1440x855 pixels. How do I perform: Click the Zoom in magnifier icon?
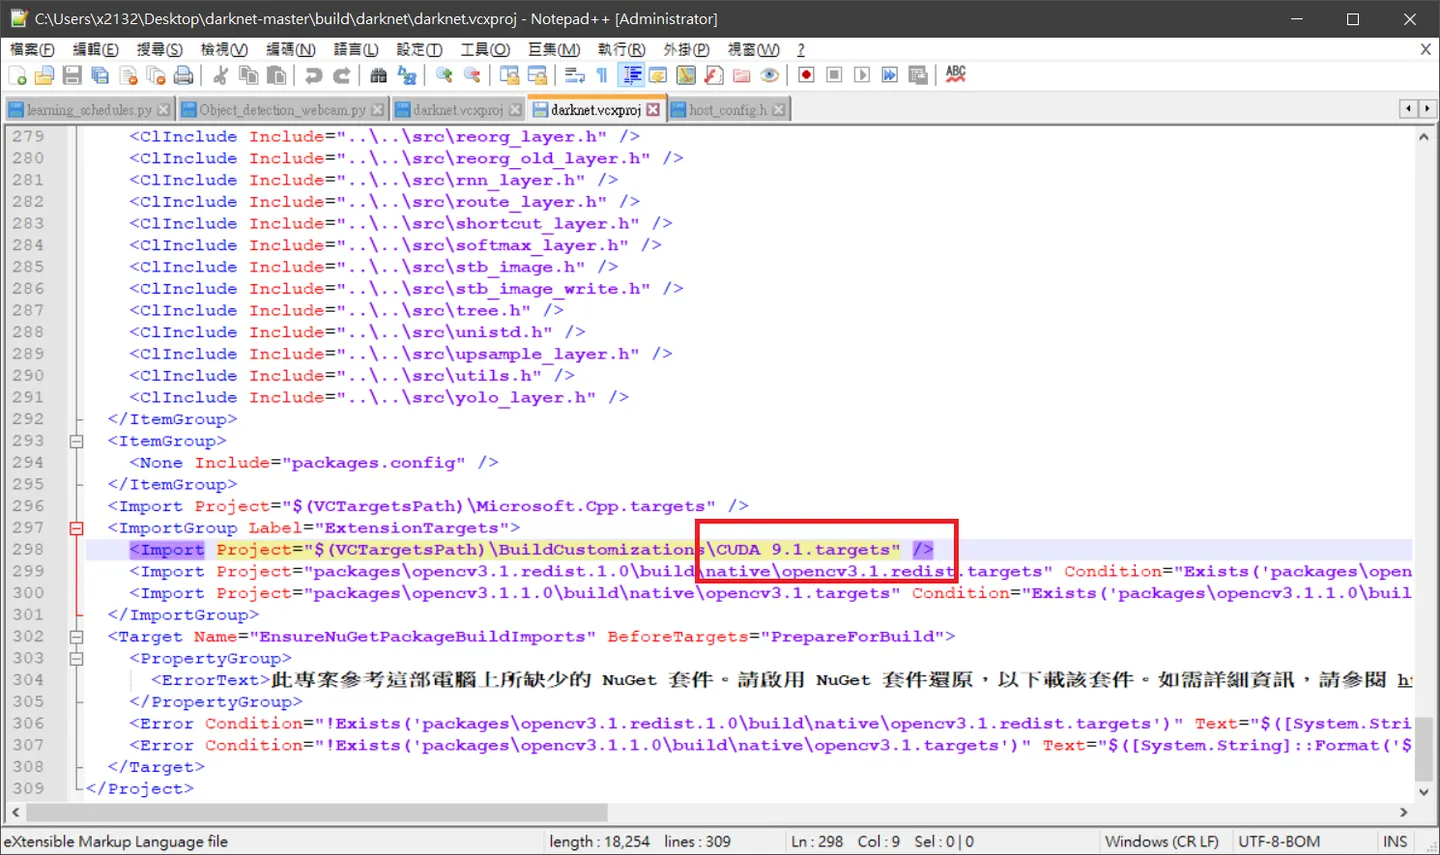[444, 75]
